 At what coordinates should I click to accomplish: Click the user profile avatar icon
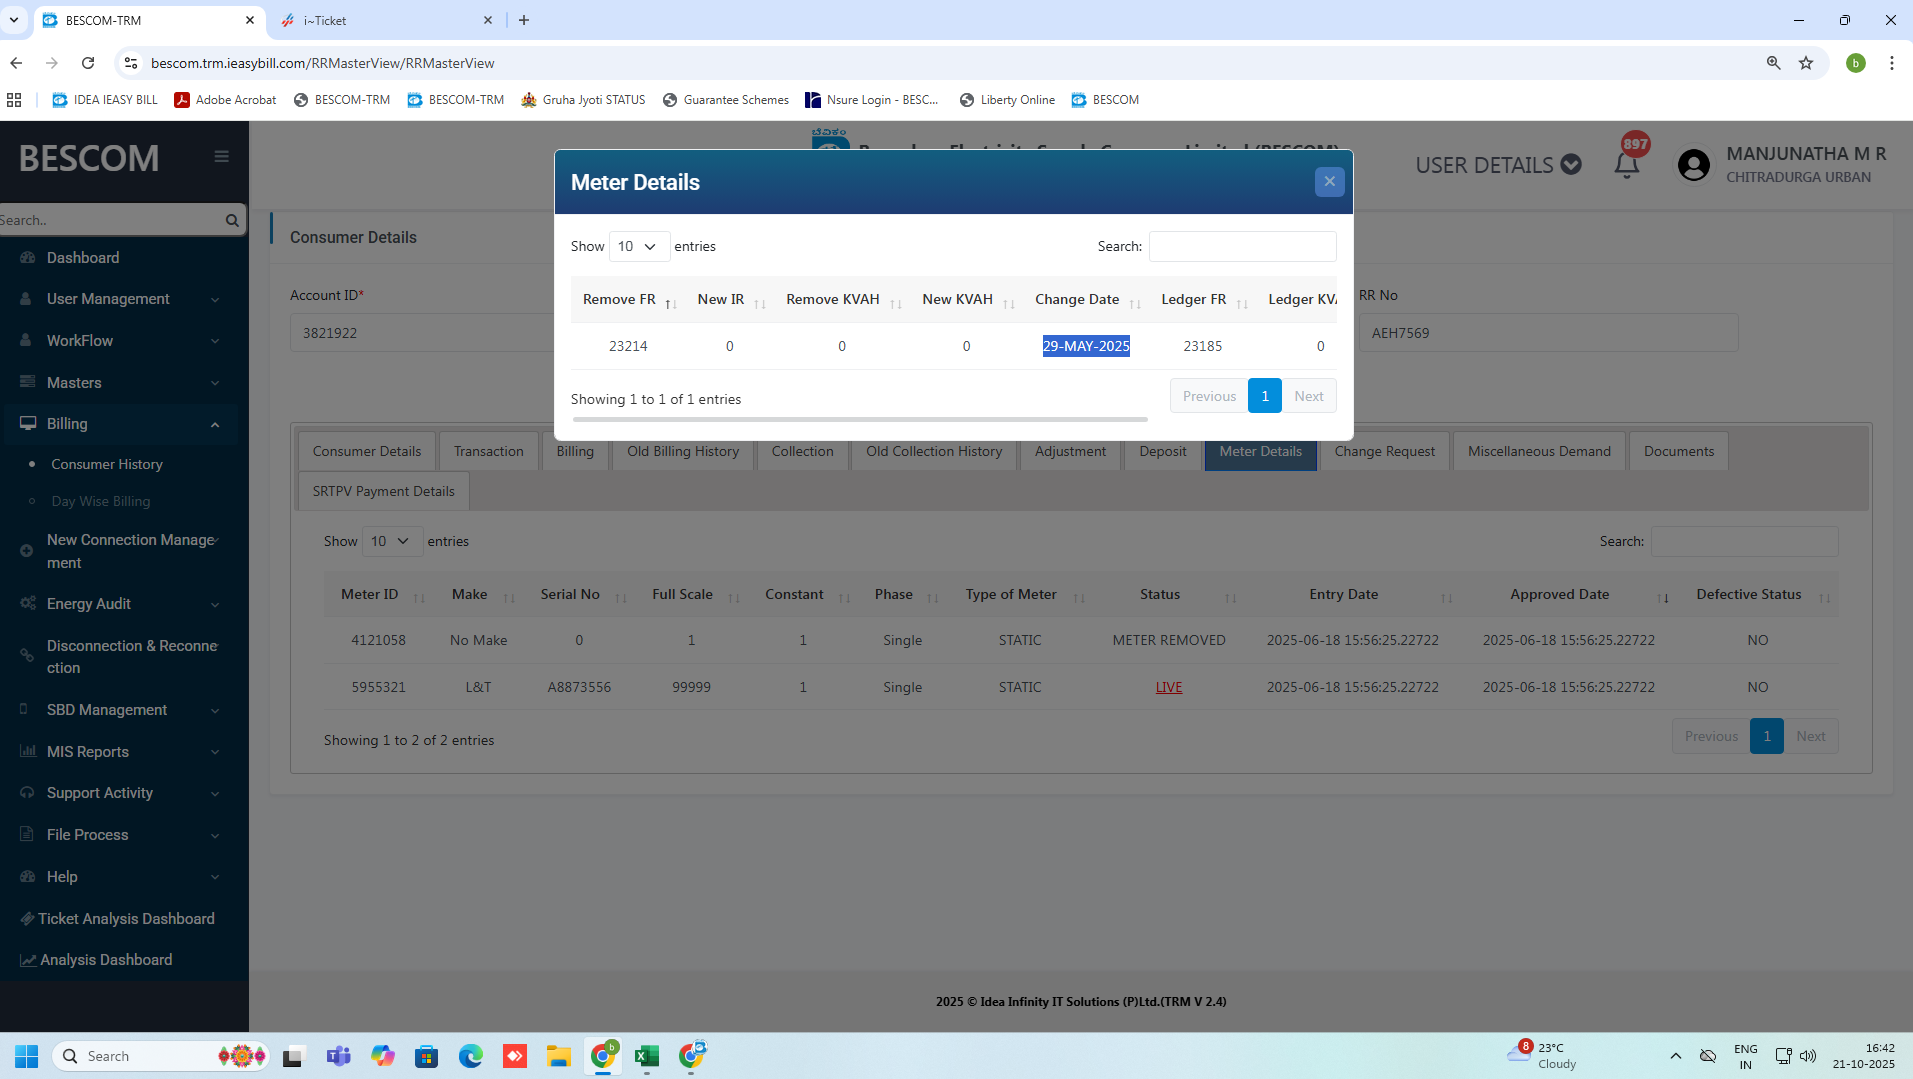pos(1693,165)
